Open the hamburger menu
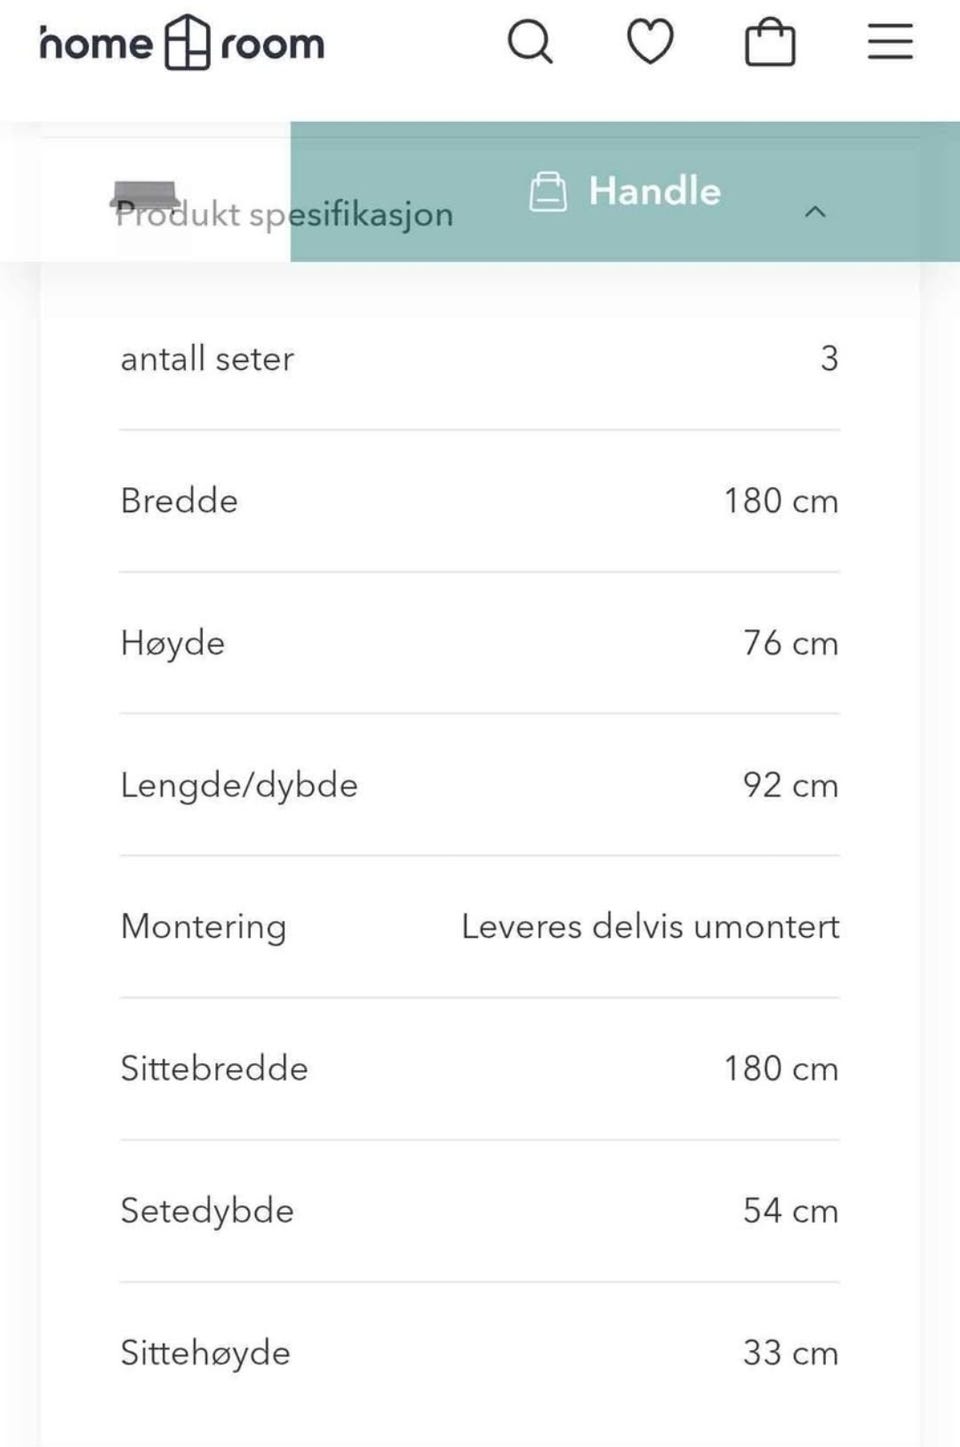 point(890,43)
